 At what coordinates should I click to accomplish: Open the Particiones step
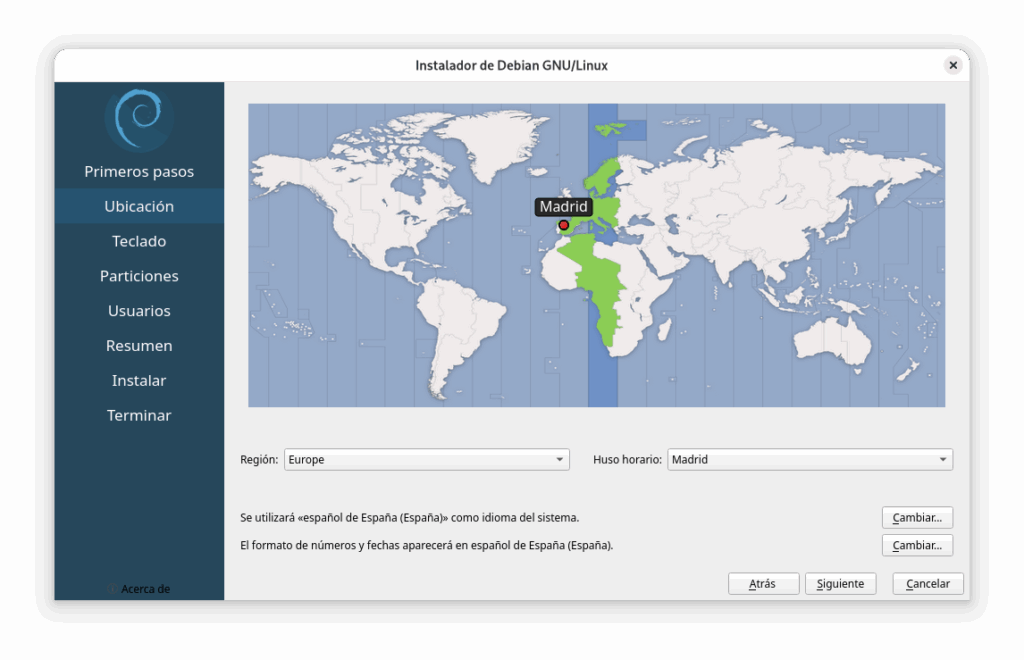pyautogui.click(x=139, y=276)
